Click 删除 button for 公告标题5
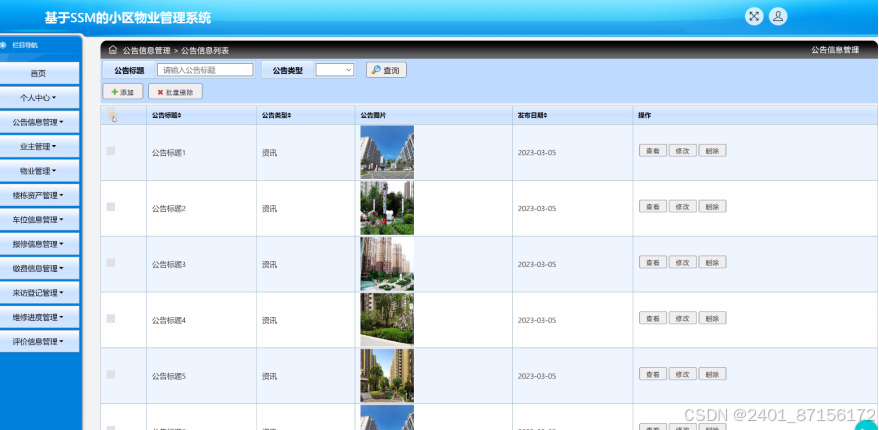 713,374
